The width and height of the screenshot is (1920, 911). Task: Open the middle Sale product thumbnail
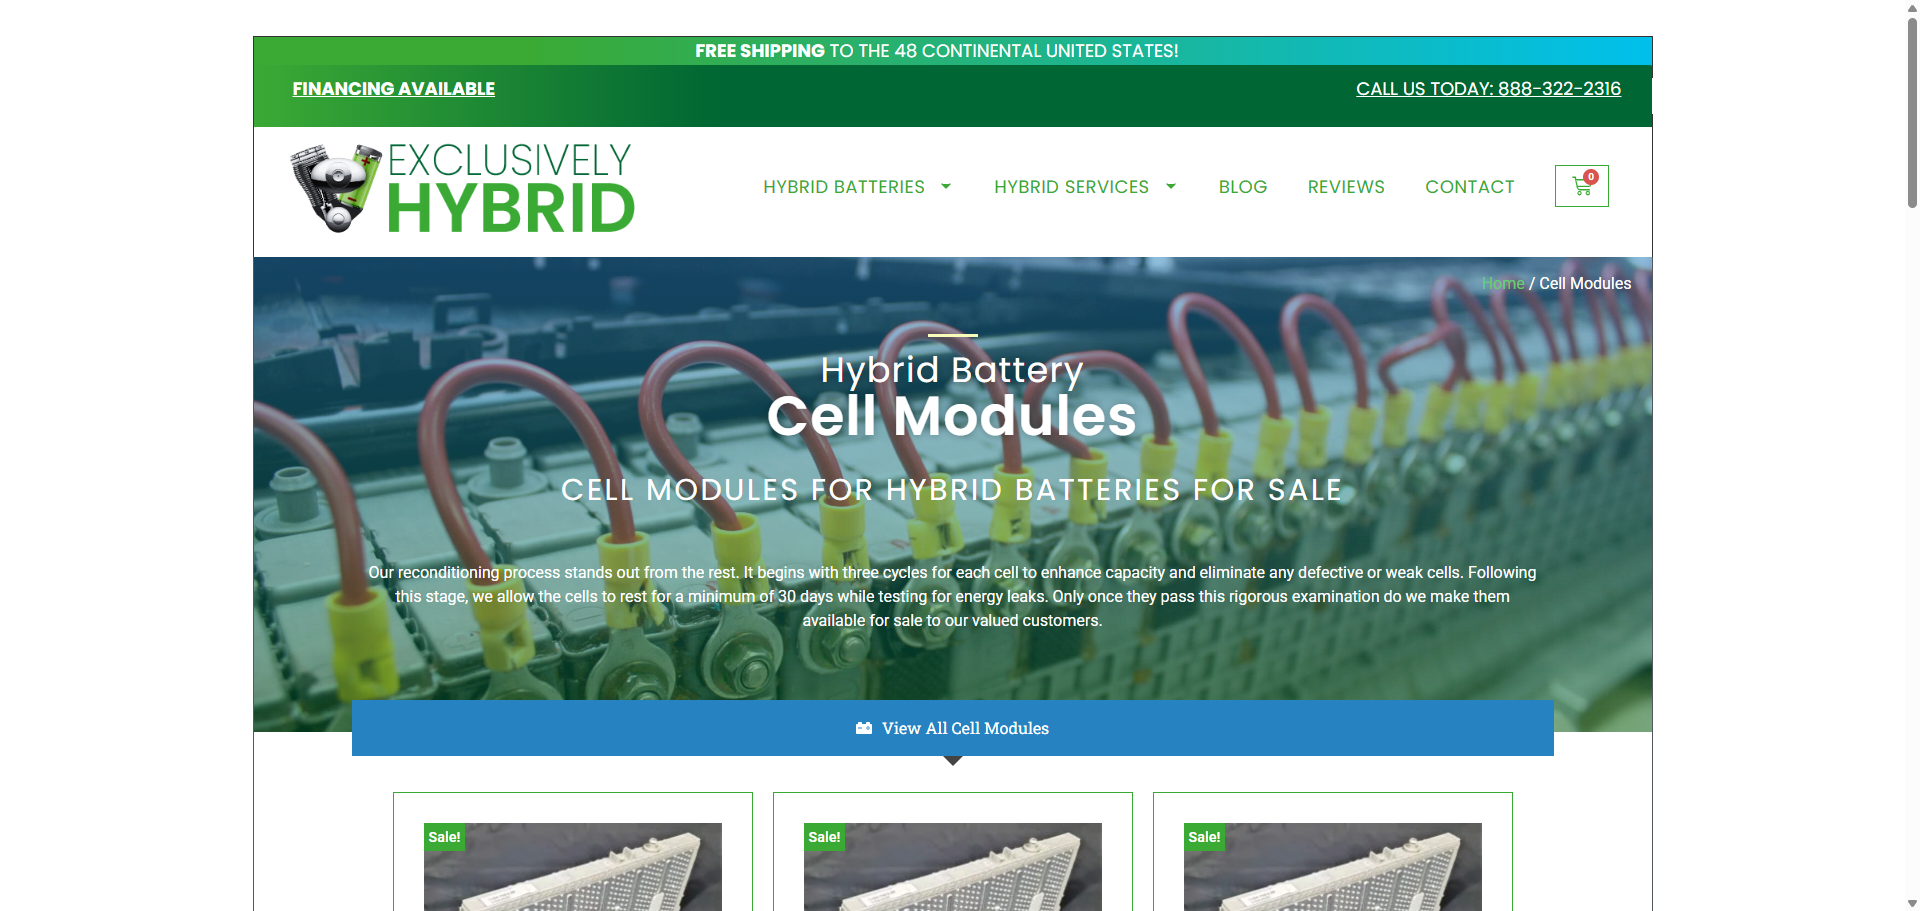pyautogui.click(x=953, y=867)
